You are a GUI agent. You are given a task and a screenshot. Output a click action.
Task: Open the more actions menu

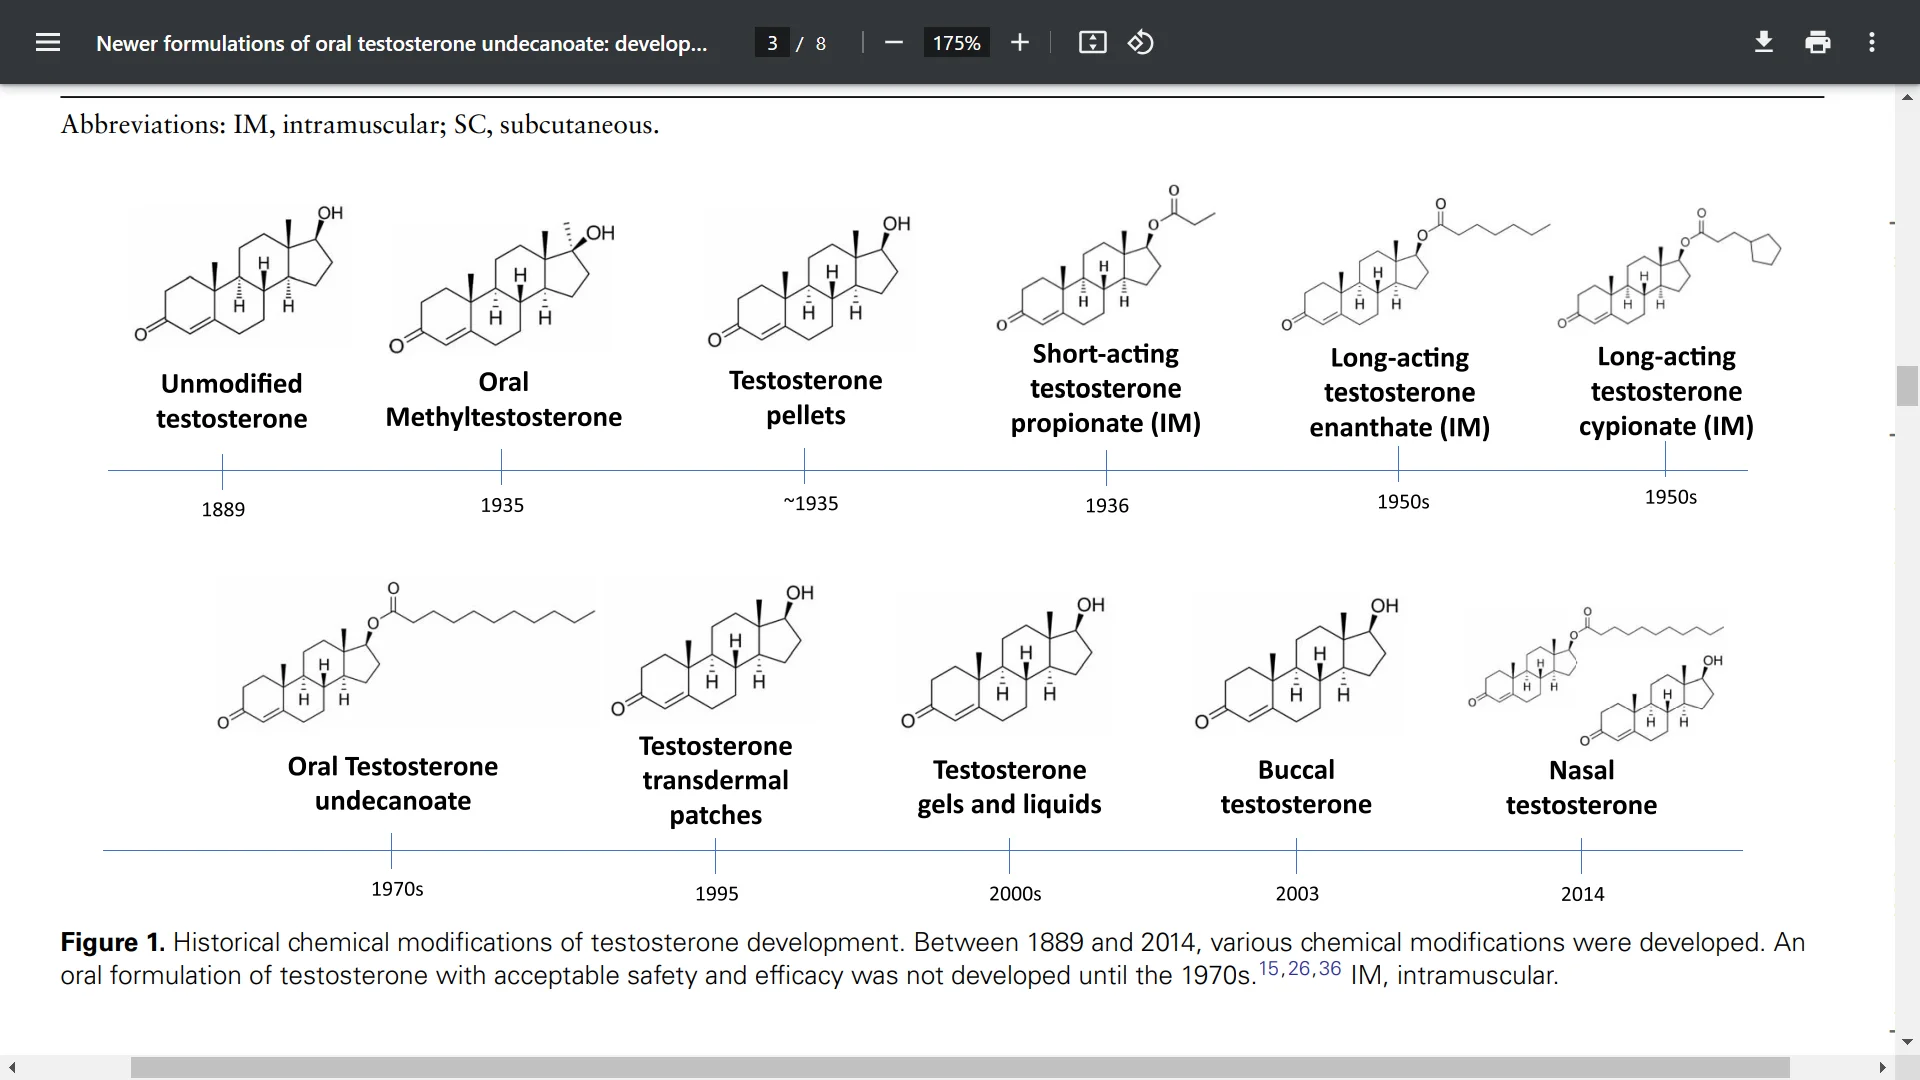click(1872, 42)
